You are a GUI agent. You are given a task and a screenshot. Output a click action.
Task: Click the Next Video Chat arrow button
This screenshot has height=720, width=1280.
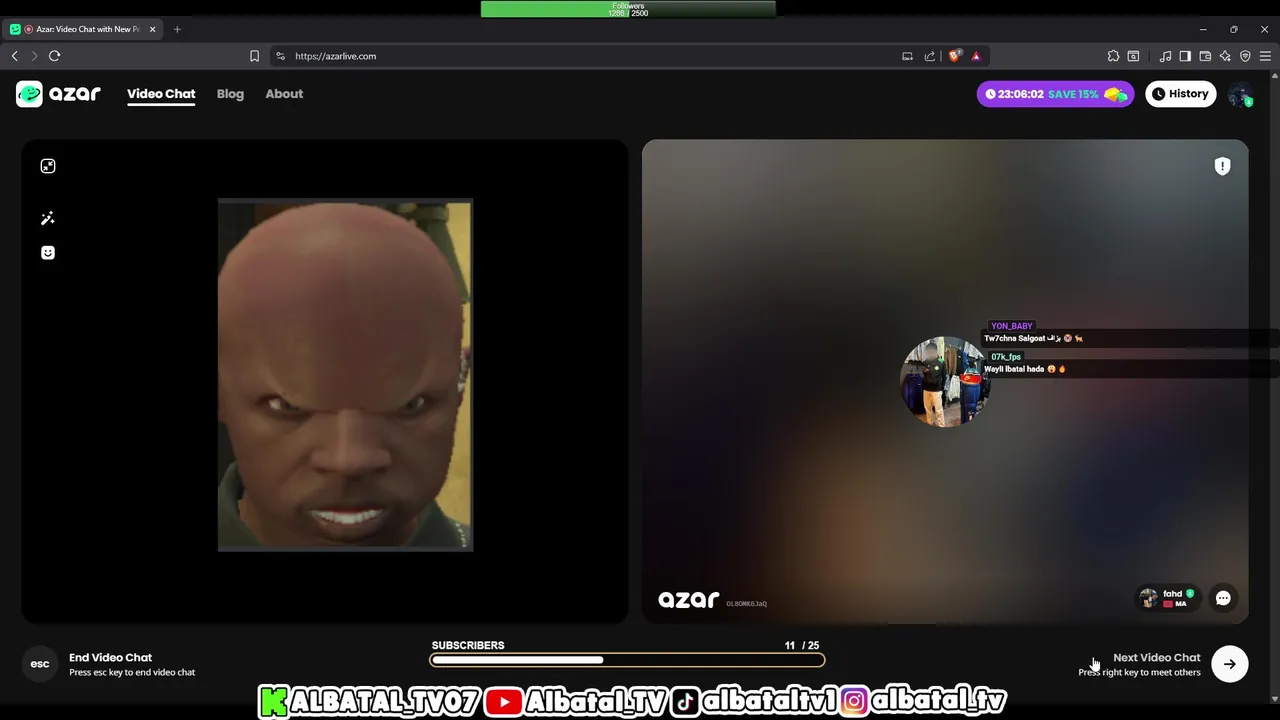[1229, 664]
